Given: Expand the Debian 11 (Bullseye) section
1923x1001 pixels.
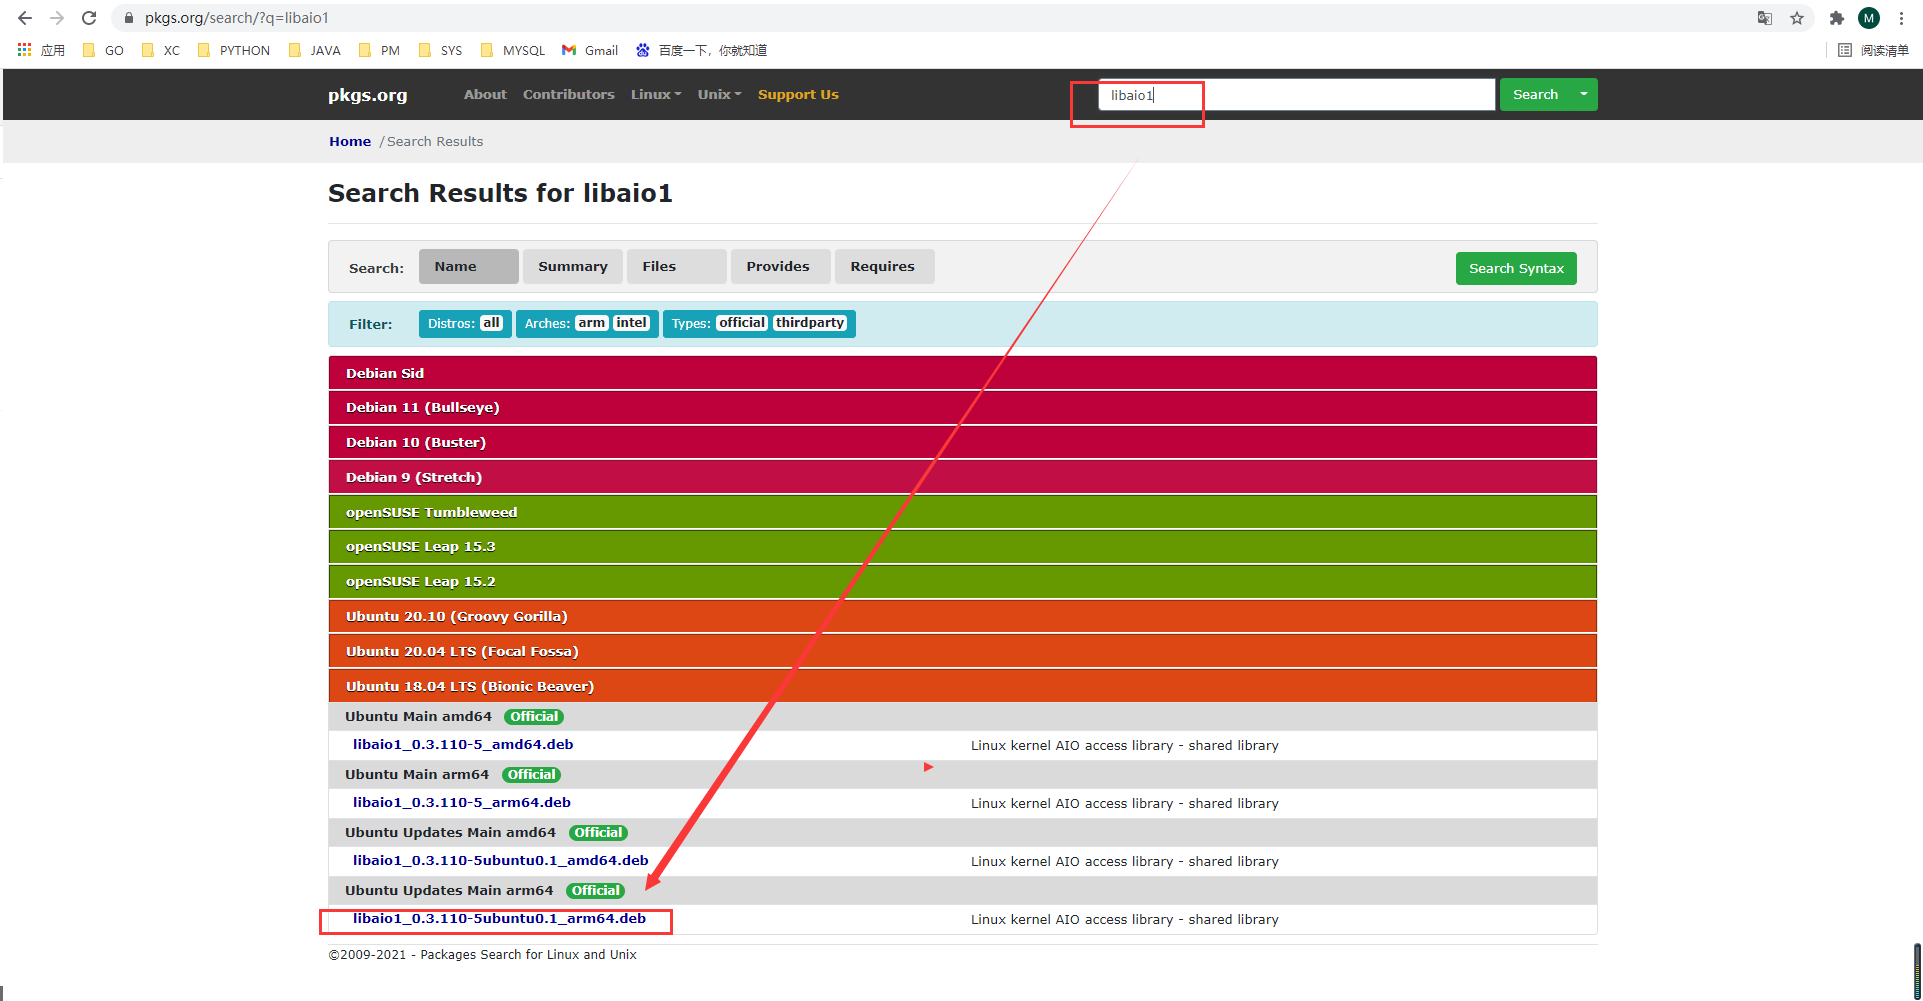Looking at the screenshot, I should coord(962,408).
